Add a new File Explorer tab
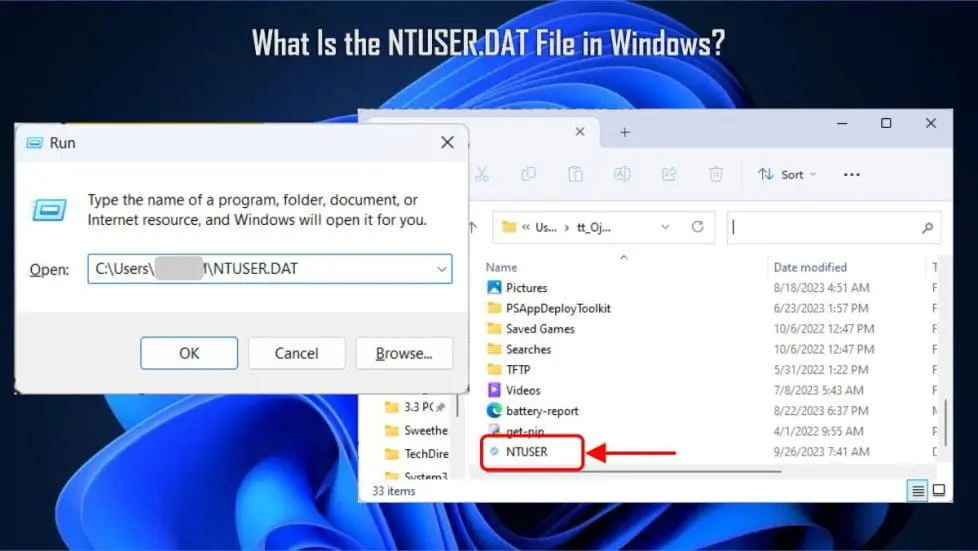The height and width of the screenshot is (551, 978). click(x=625, y=132)
